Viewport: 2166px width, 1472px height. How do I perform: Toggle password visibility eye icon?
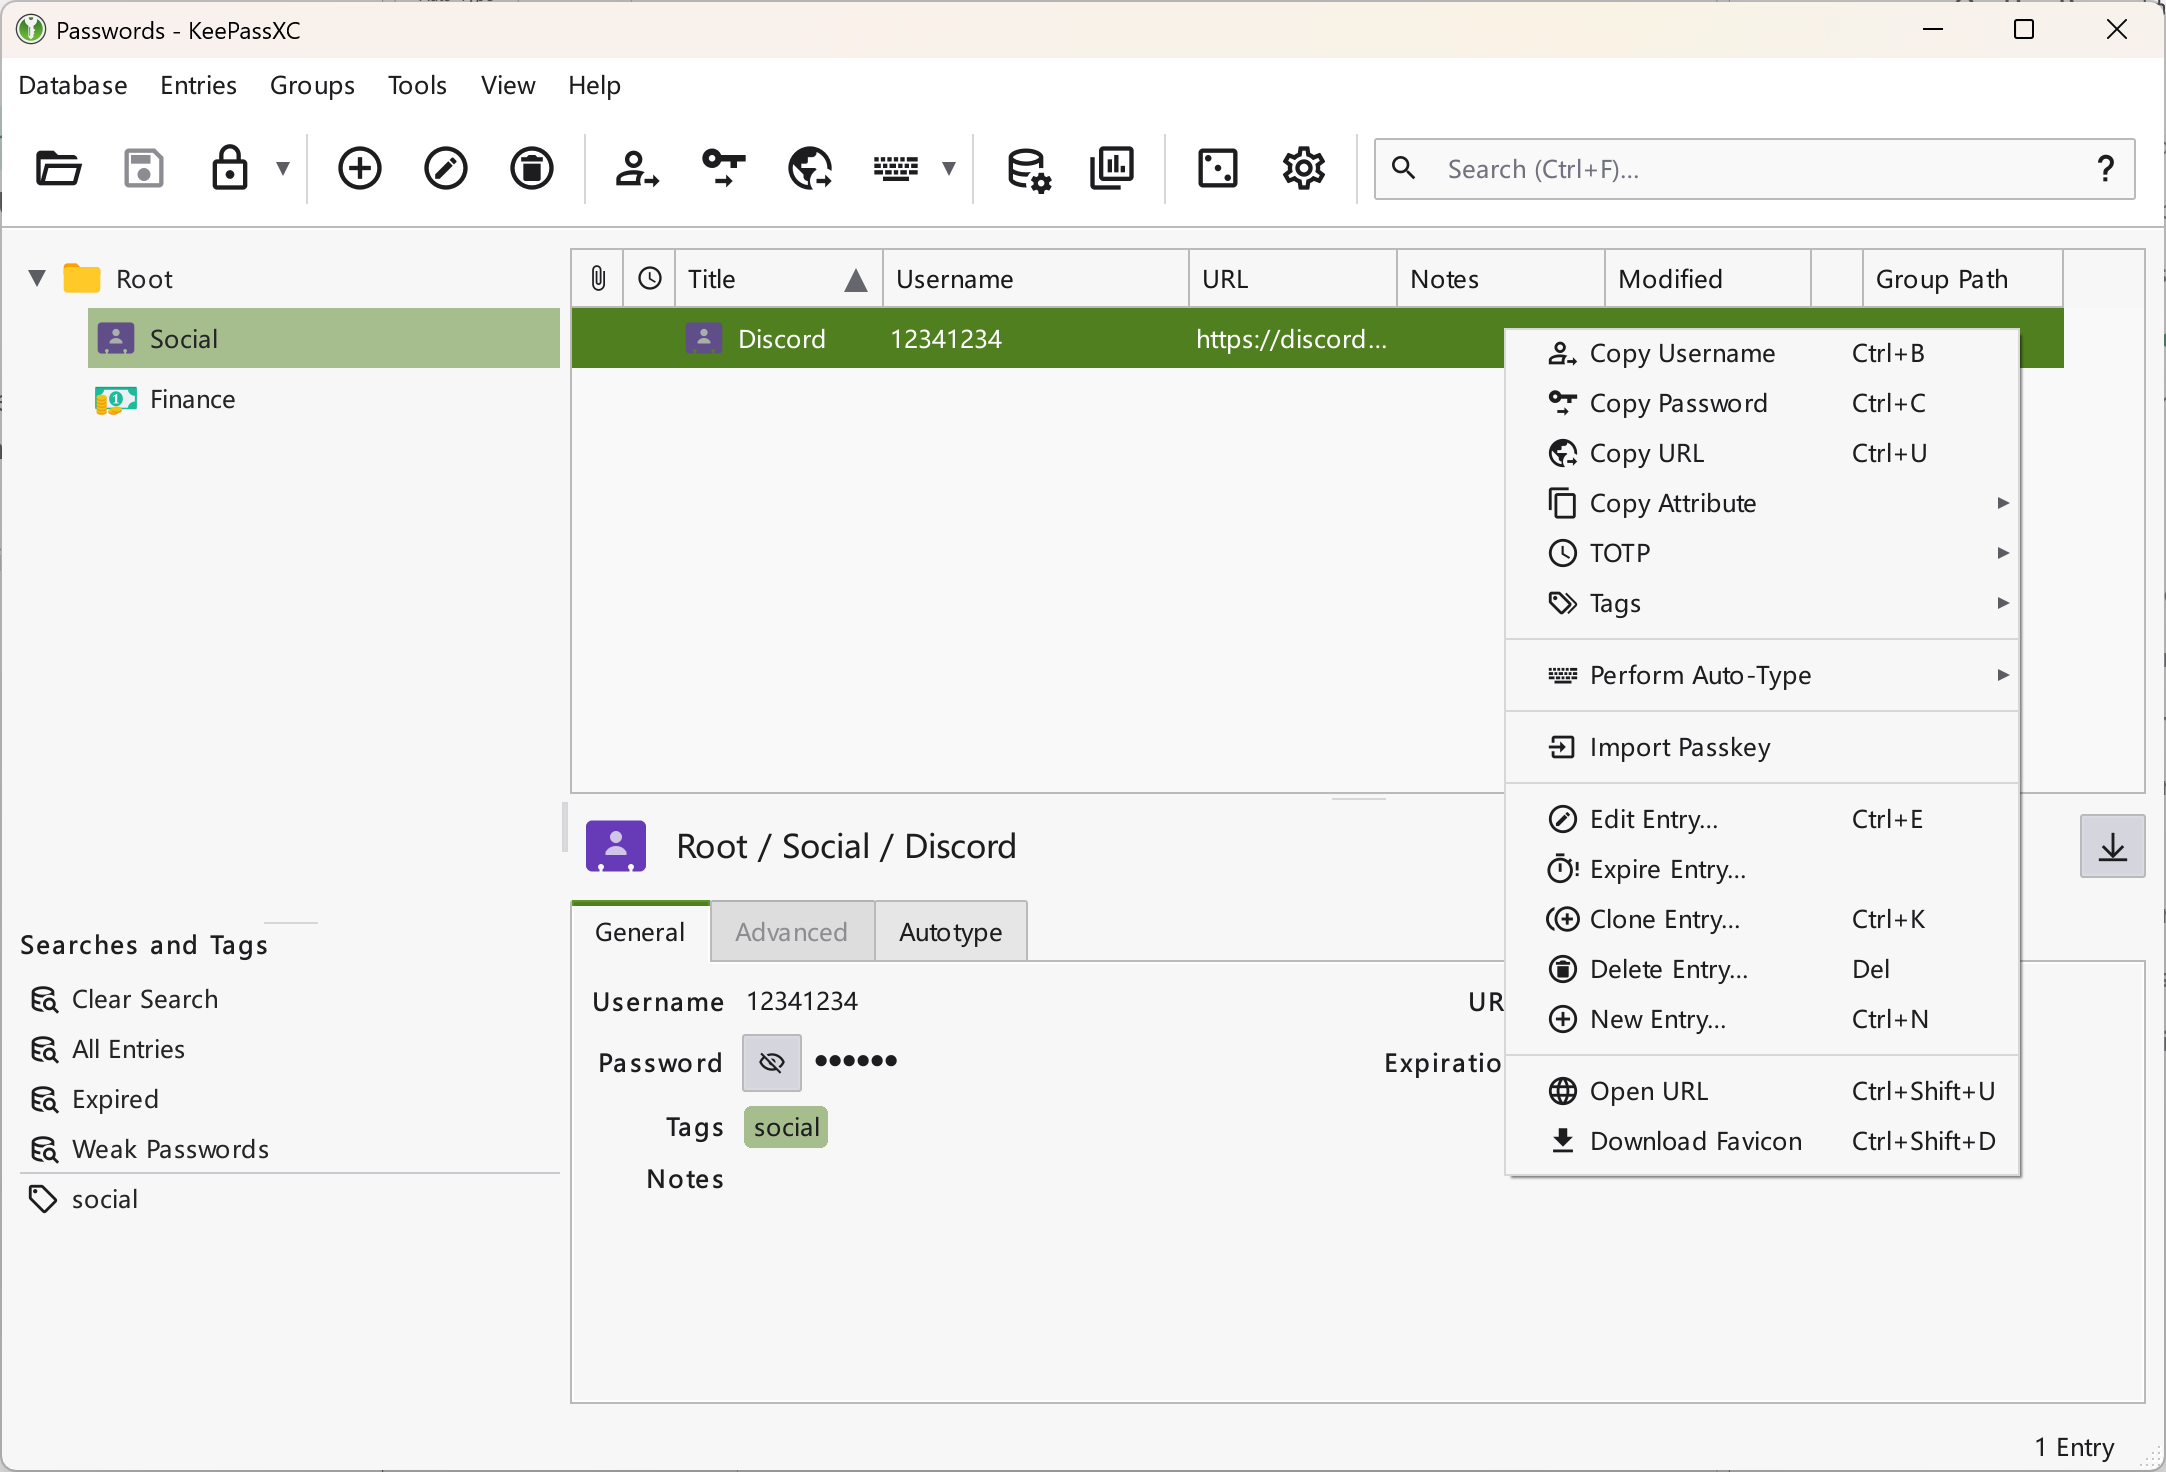[771, 1062]
